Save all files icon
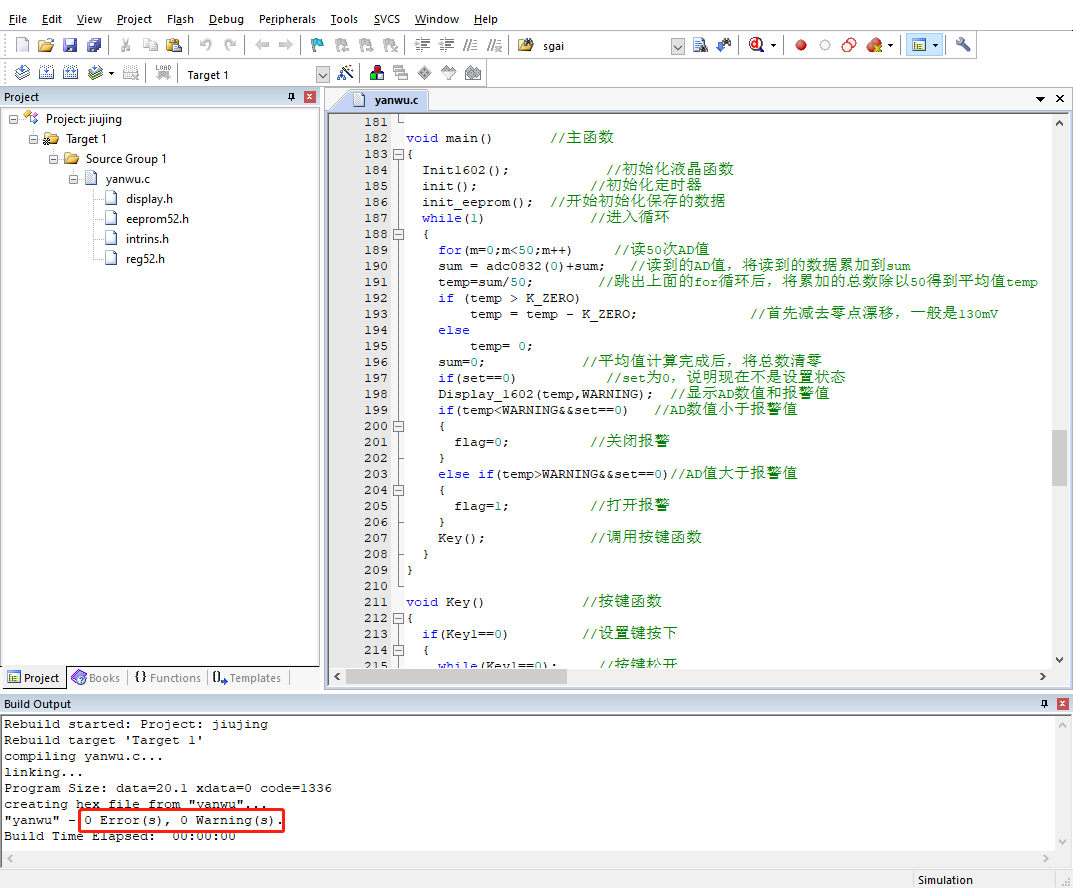The image size is (1073, 888). point(94,46)
